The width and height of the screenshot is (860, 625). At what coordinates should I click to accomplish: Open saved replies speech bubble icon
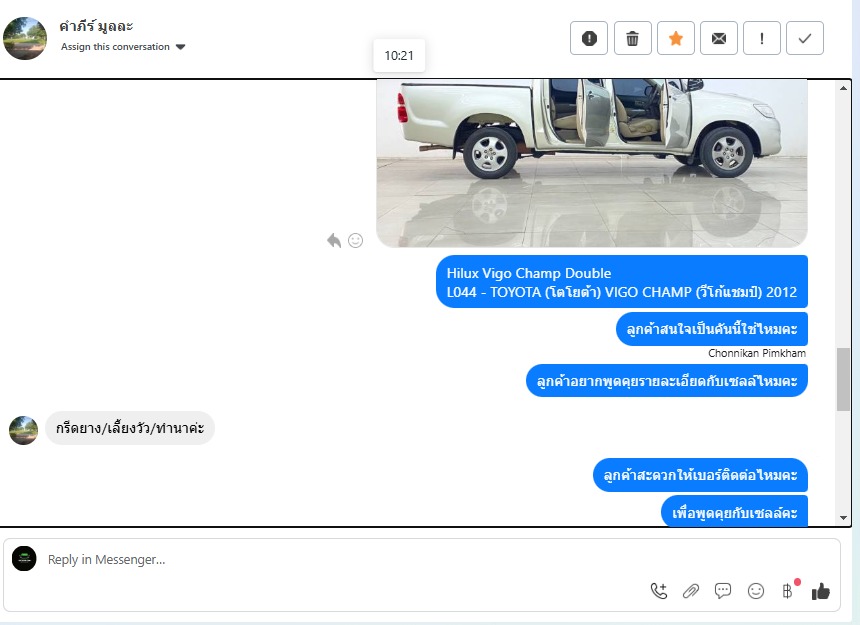[x=723, y=590]
